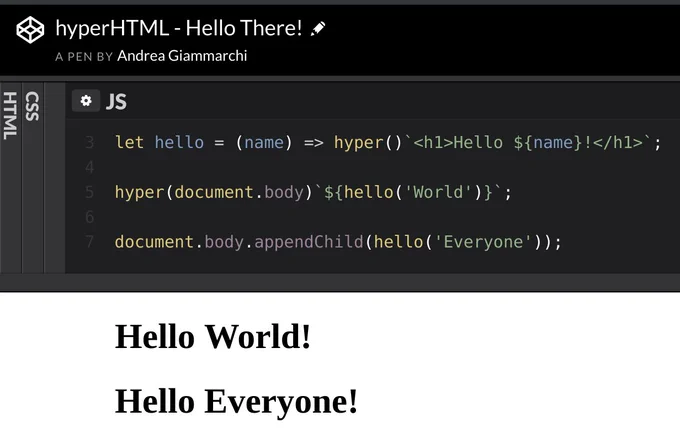Viewport: 680px width, 448px height.
Task: Click the 'let hello' code line
Action: point(388,143)
